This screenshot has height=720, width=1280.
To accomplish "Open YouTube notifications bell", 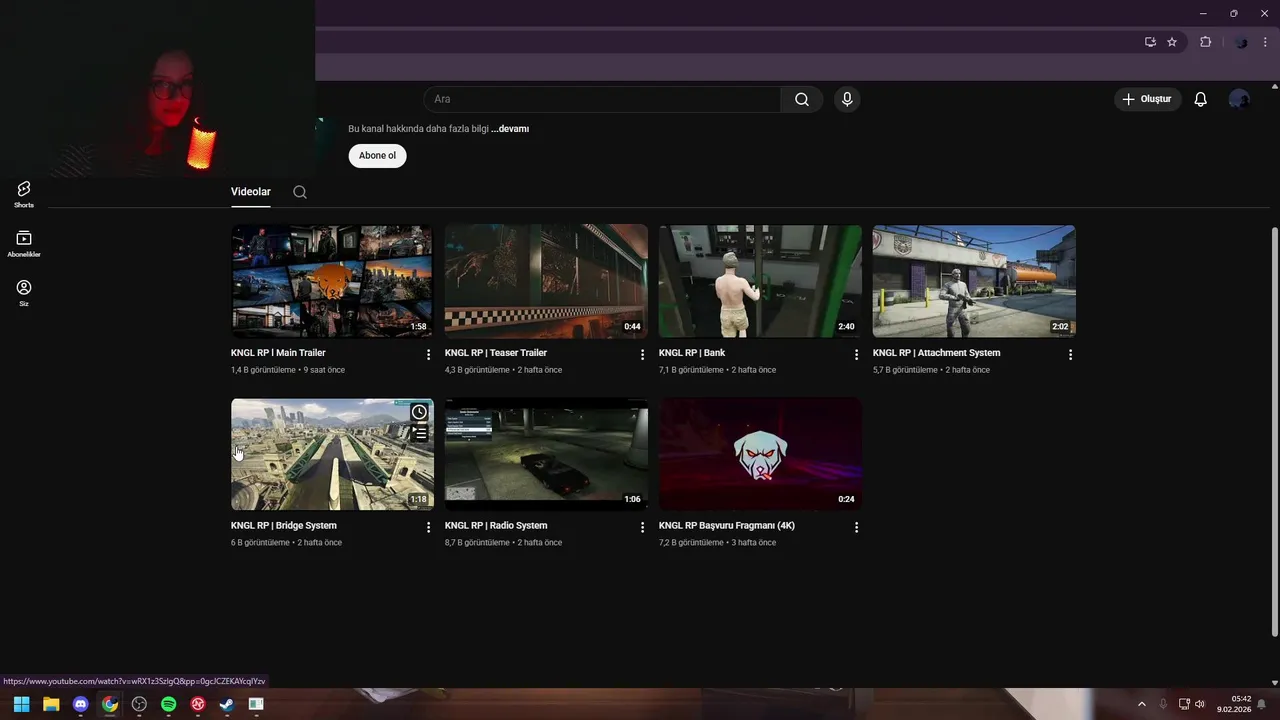I will pos(1200,99).
